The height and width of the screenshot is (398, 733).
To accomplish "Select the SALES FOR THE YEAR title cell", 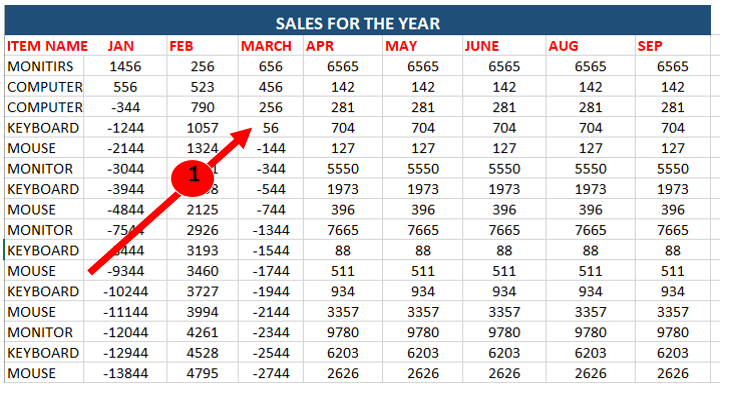I will (x=358, y=20).
